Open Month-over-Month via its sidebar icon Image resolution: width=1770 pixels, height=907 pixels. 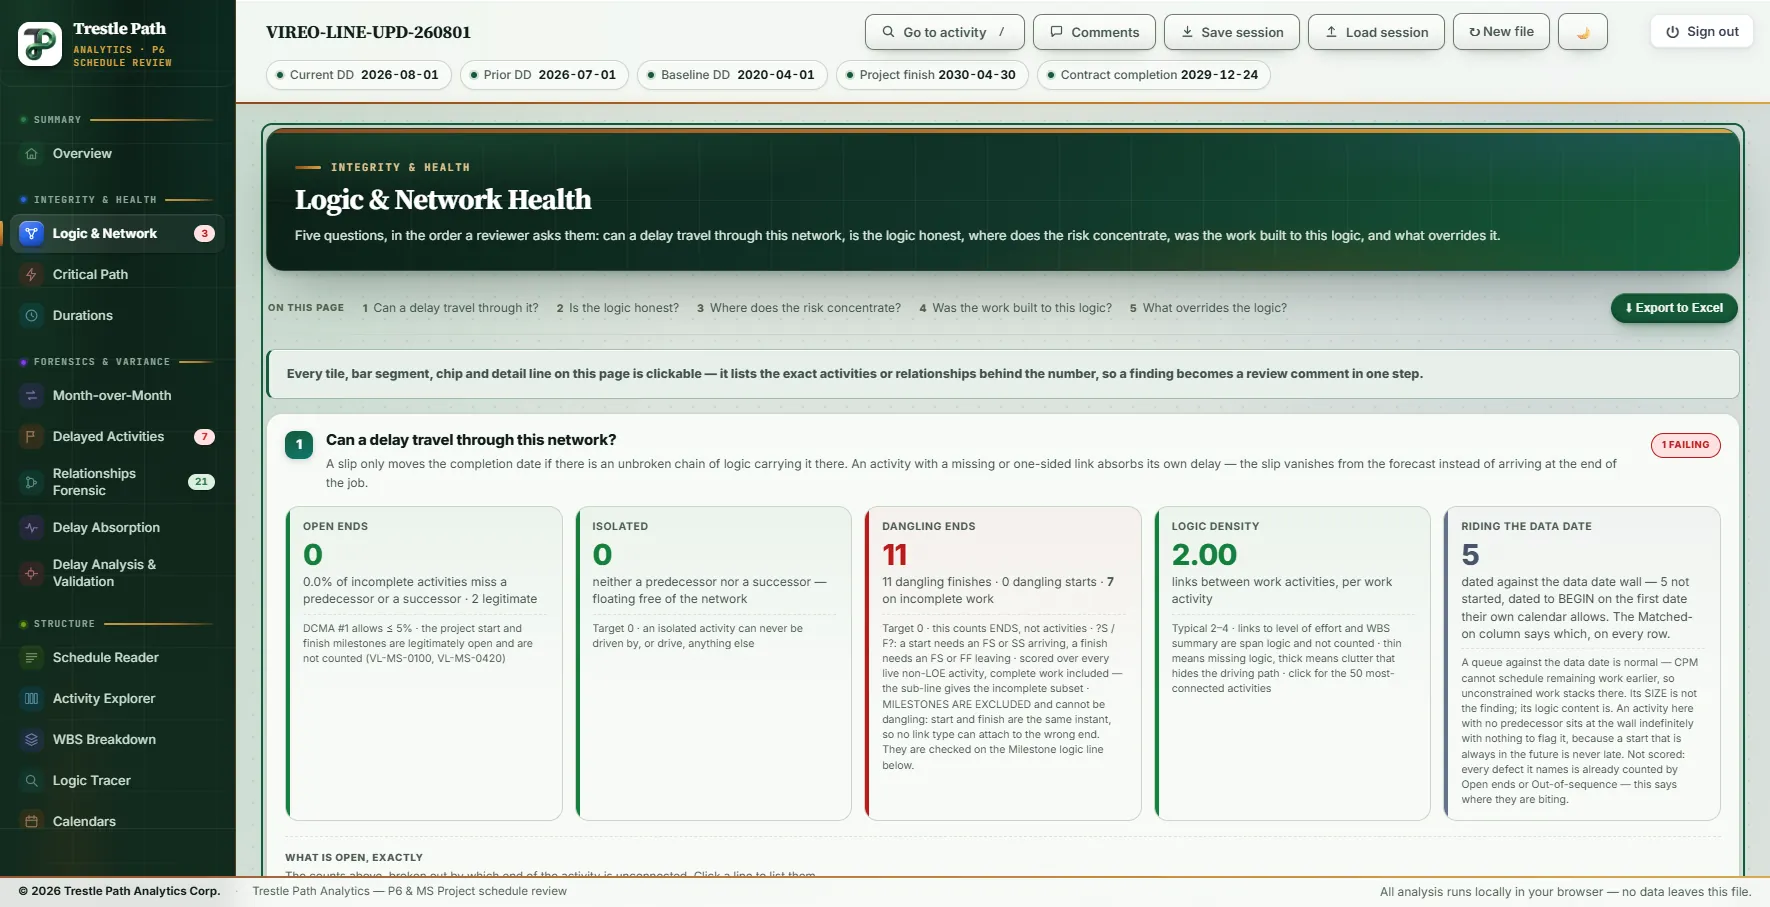[31, 396]
